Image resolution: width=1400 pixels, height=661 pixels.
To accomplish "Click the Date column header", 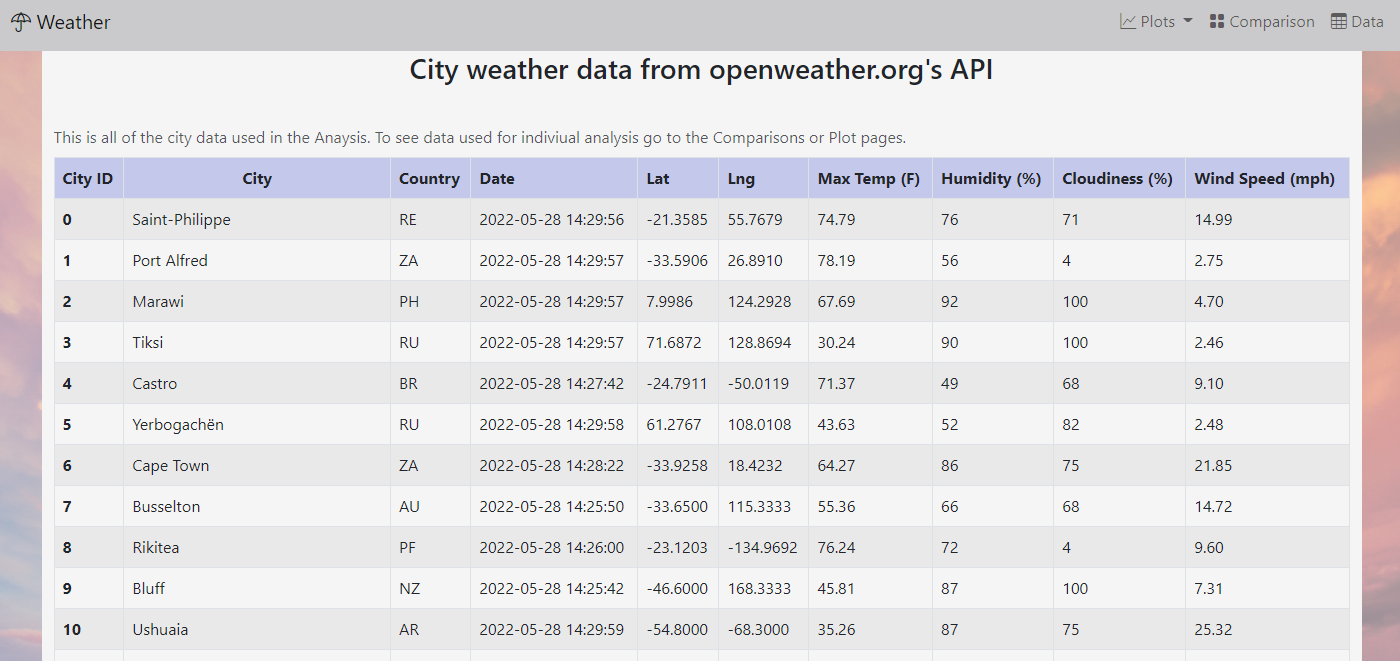I will pos(554,178).
